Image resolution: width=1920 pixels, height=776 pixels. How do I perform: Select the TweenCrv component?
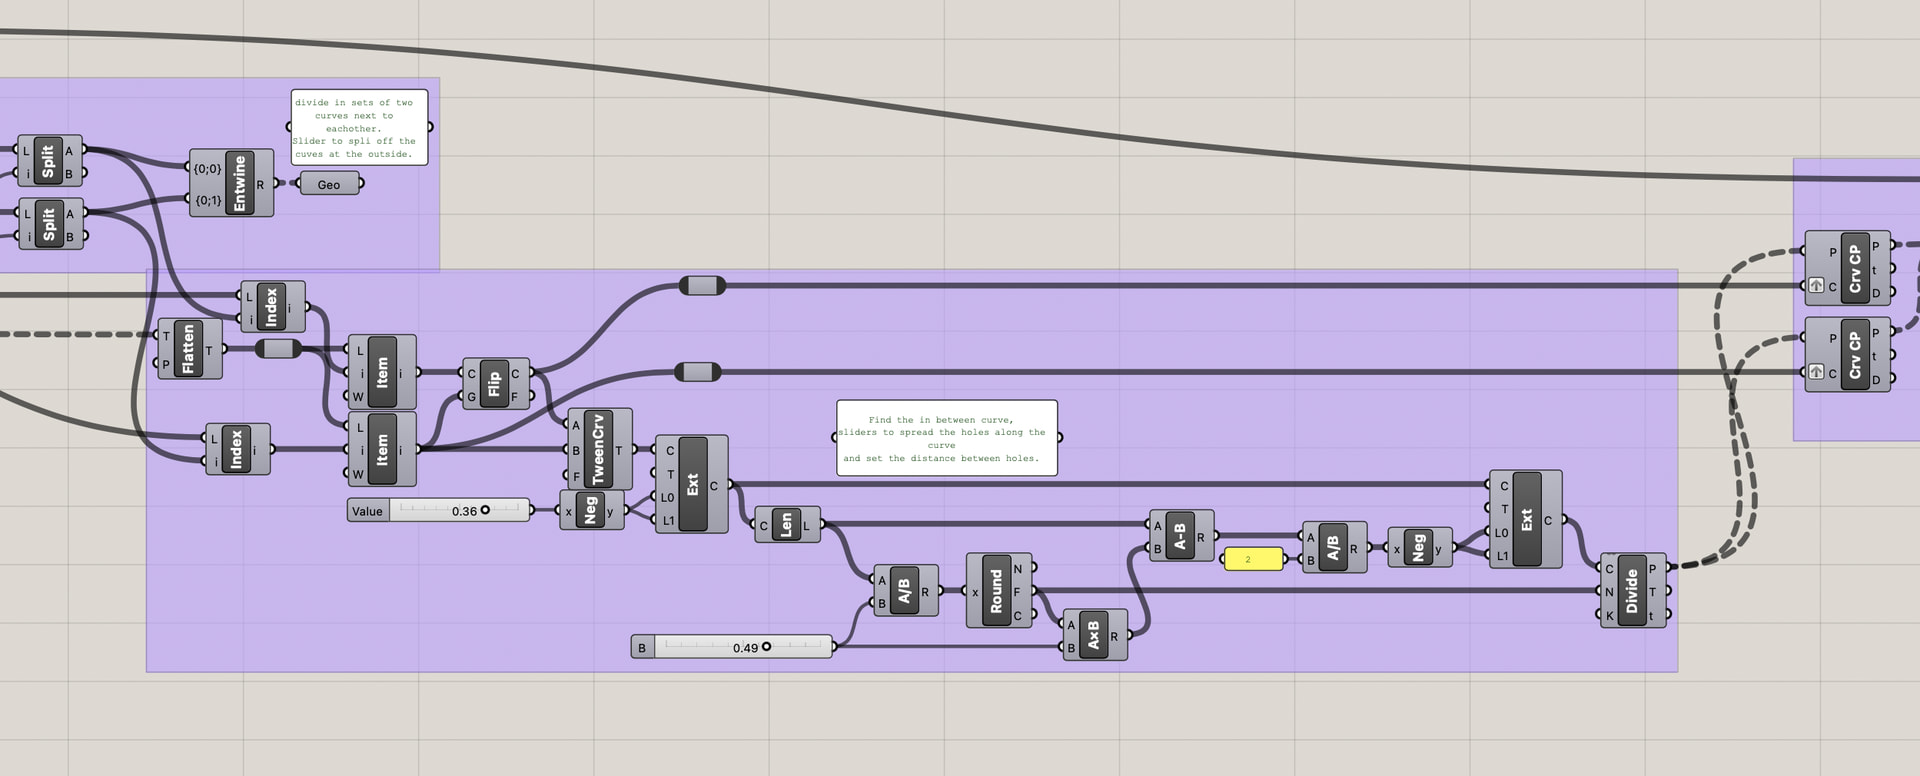pyautogui.click(x=599, y=449)
